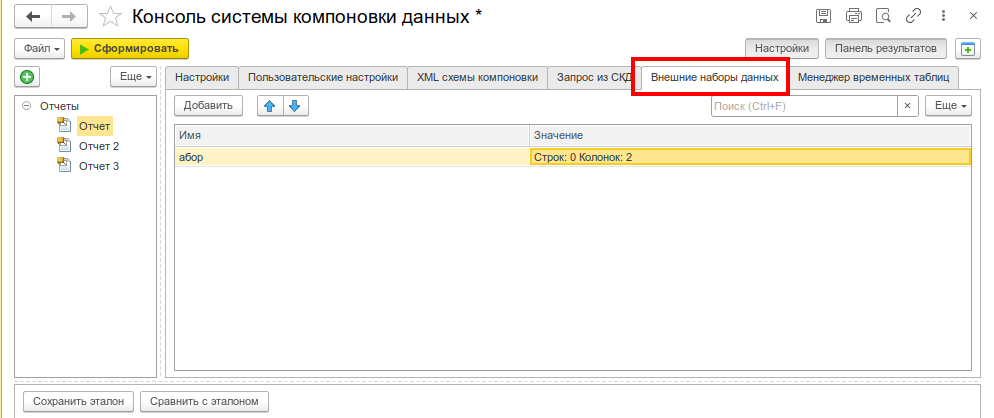This screenshot has height=418, width=994.
Task: Select the Отчет item in the tree
Action: 94,126
